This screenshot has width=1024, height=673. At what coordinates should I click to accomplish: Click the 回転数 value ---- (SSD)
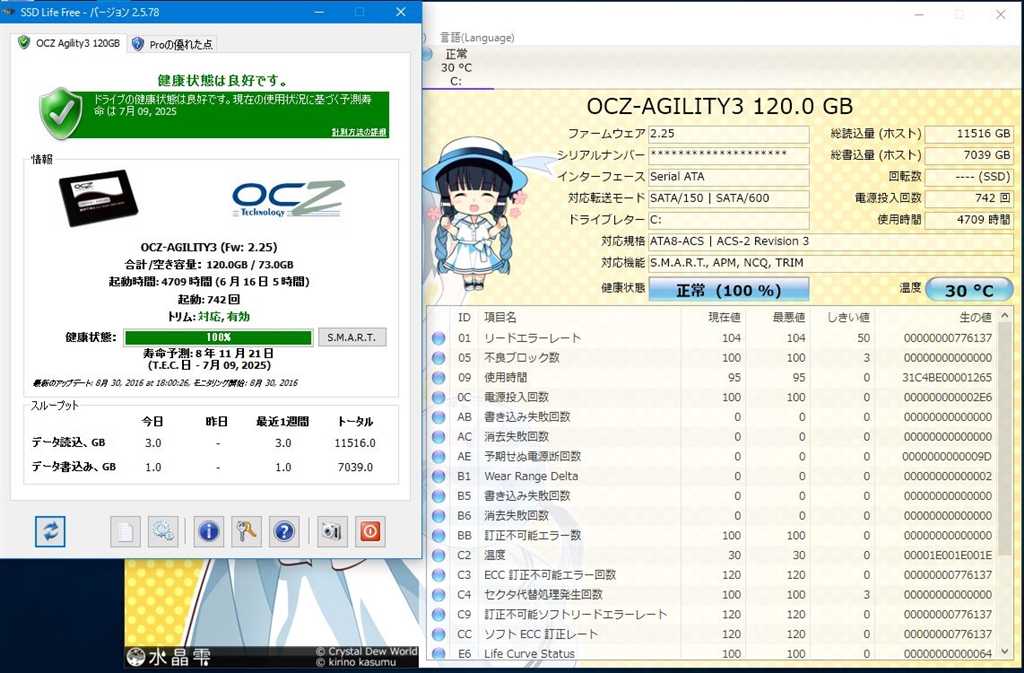(x=969, y=177)
